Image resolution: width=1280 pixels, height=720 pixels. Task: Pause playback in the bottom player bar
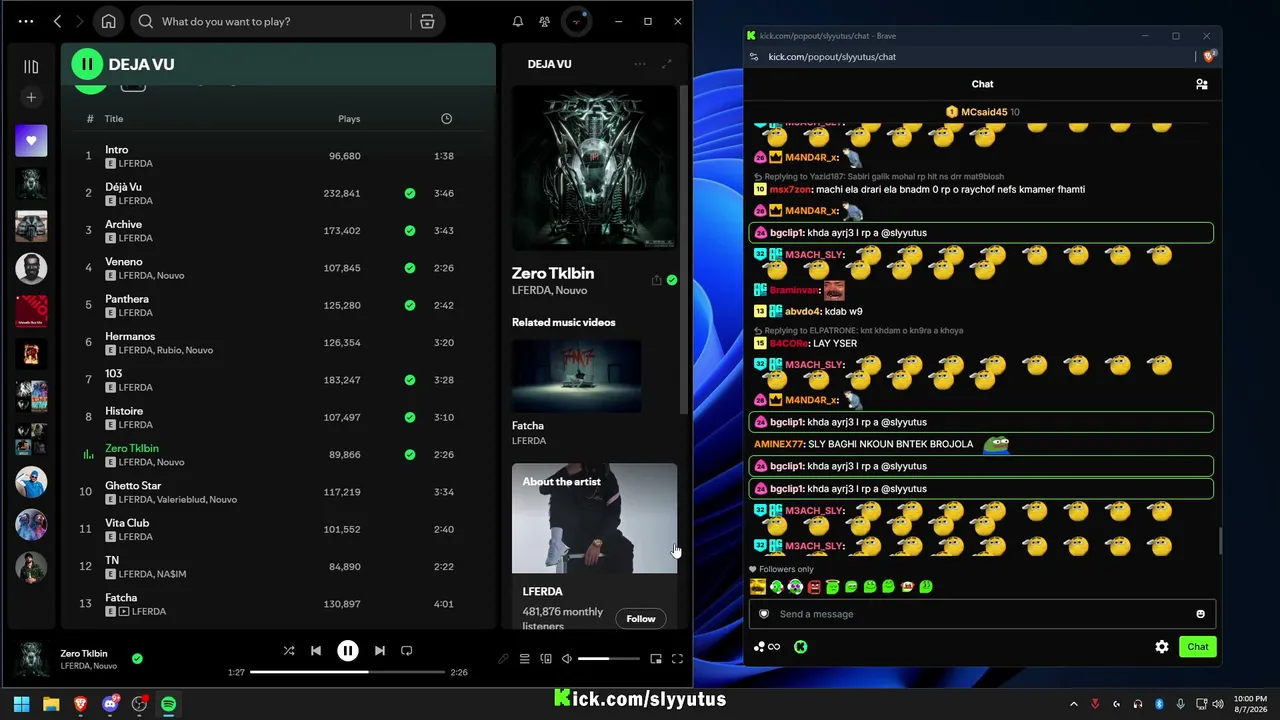tap(348, 651)
